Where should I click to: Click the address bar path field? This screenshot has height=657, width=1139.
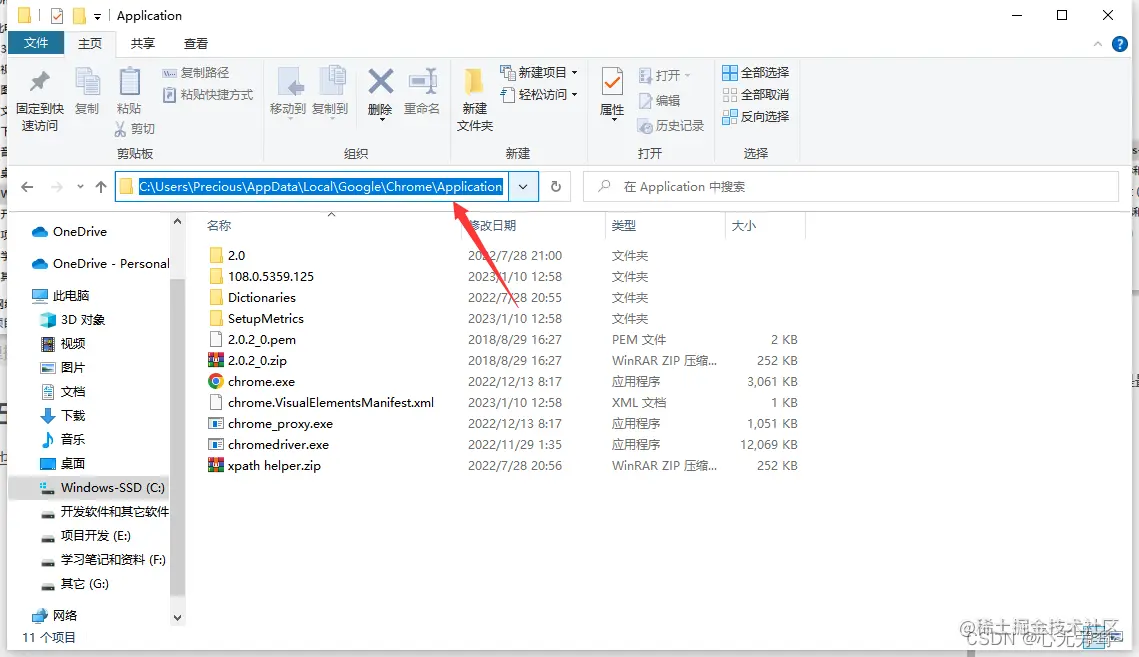(312, 187)
